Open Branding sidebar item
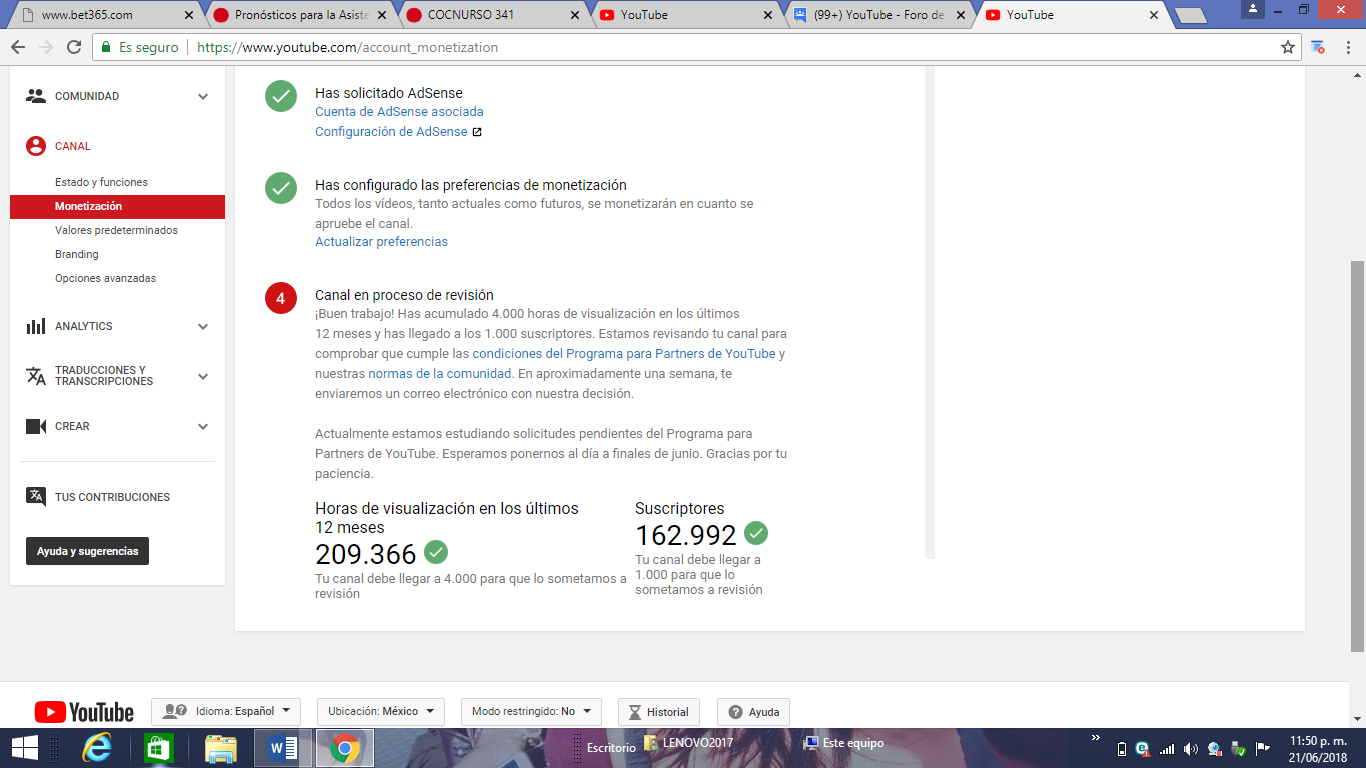 77,254
